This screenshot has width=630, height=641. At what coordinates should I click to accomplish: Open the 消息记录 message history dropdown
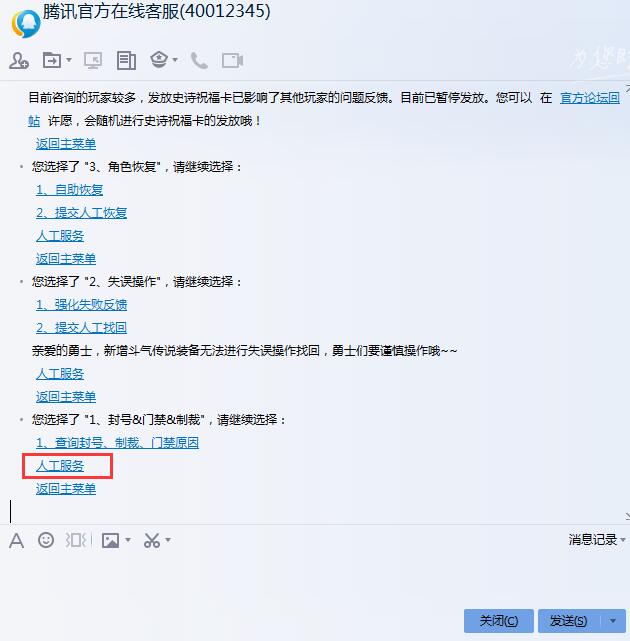pyautogui.click(x=596, y=540)
